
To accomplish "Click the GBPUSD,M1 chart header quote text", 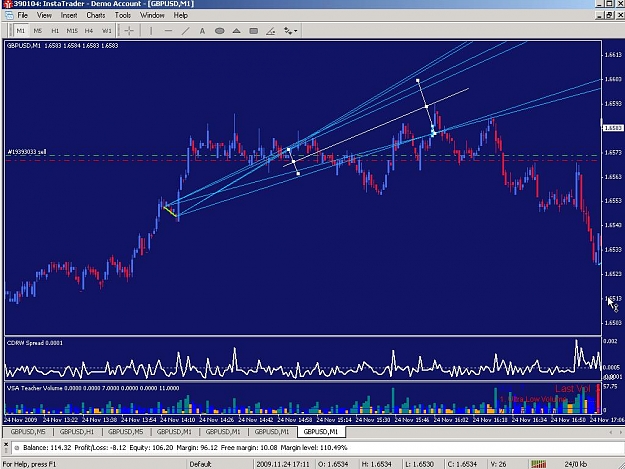I will [x=62, y=45].
